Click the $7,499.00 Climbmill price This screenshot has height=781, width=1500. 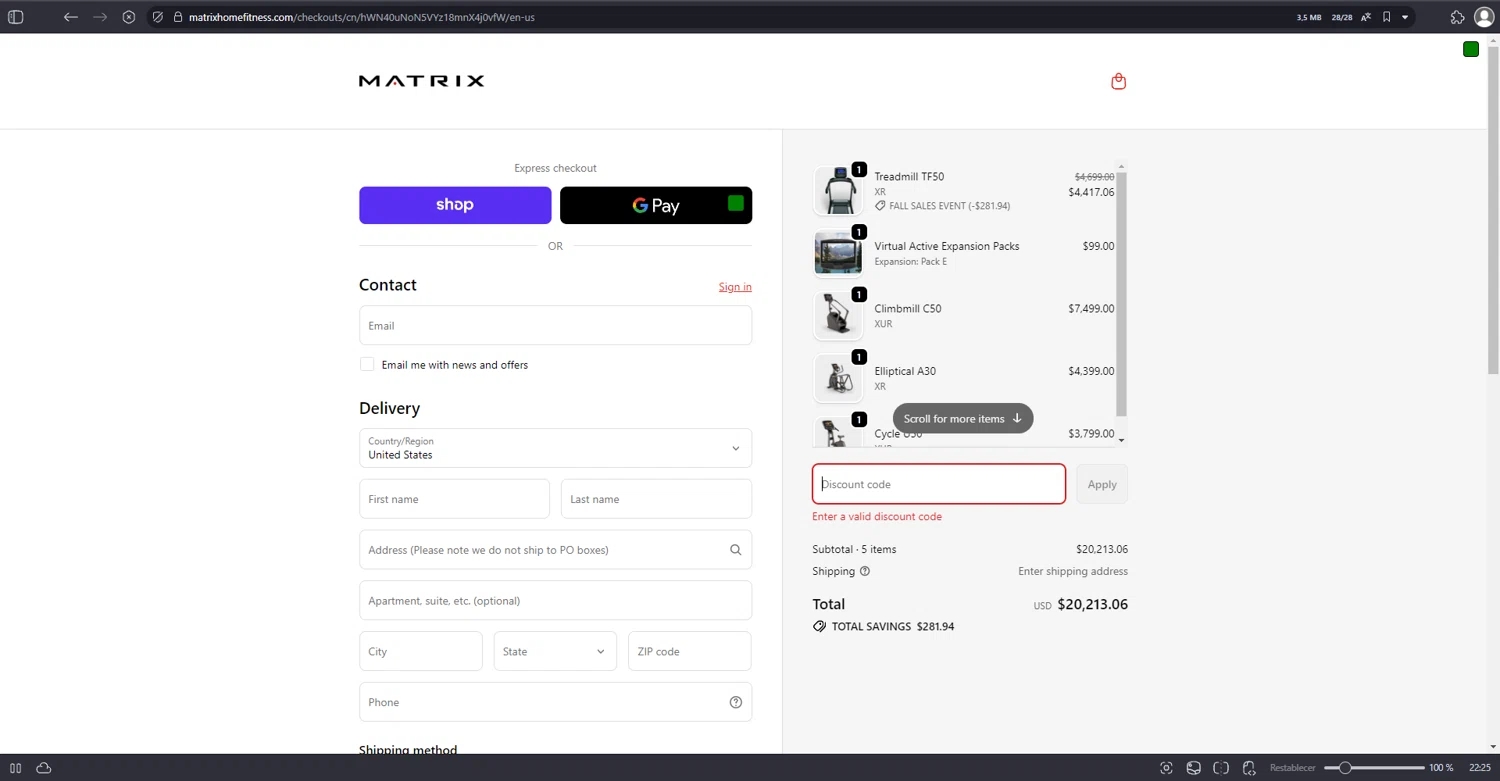tap(1091, 309)
